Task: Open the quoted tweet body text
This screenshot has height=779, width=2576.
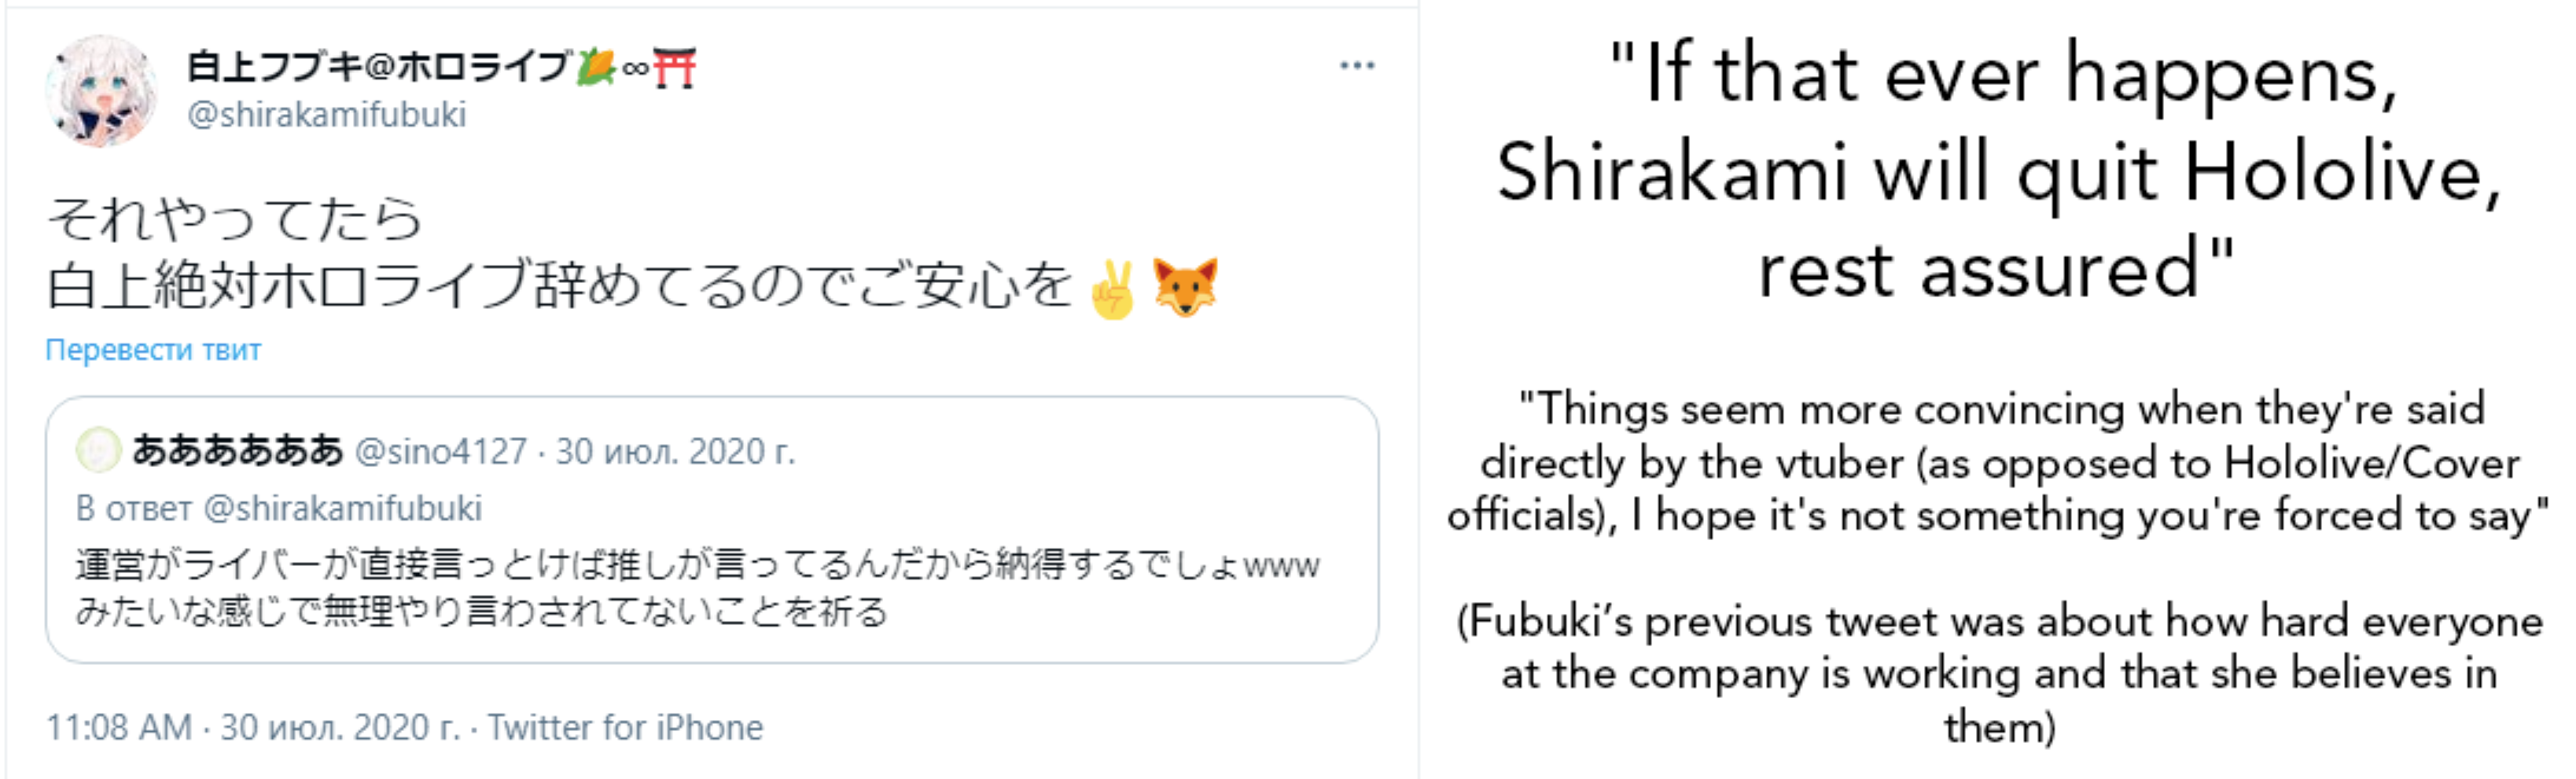Action: point(696,588)
